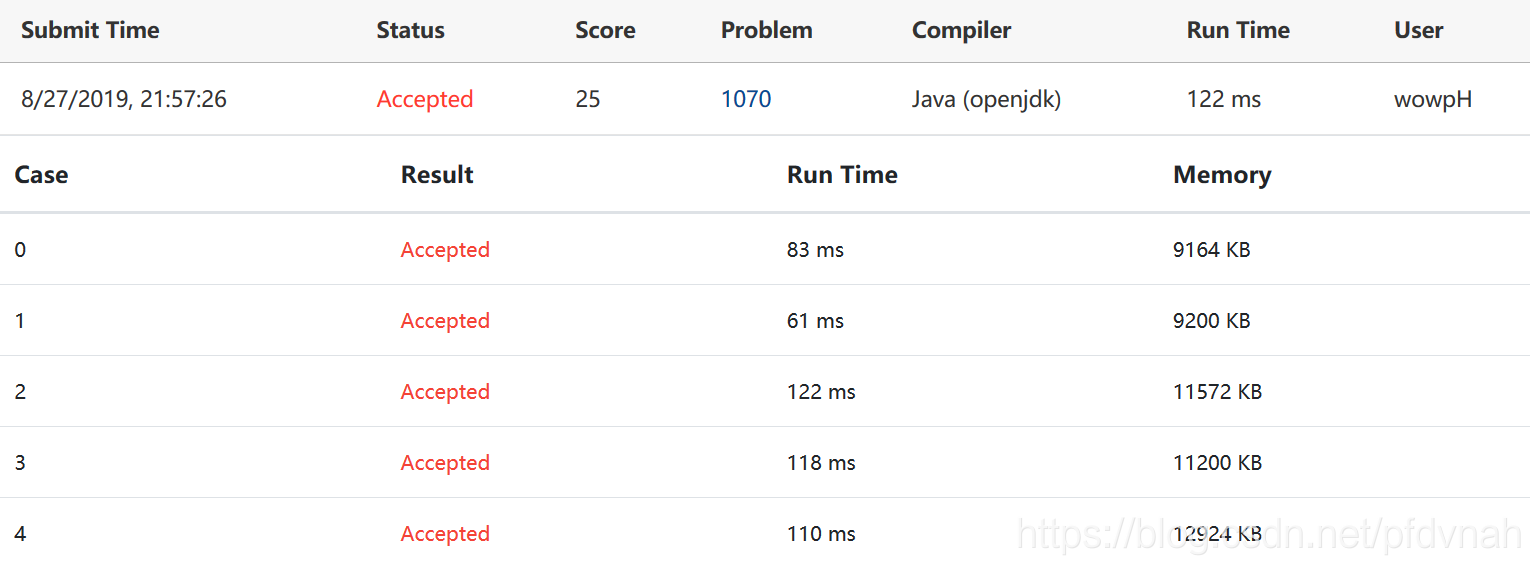Select the Status column header

(x=410, y=30)
